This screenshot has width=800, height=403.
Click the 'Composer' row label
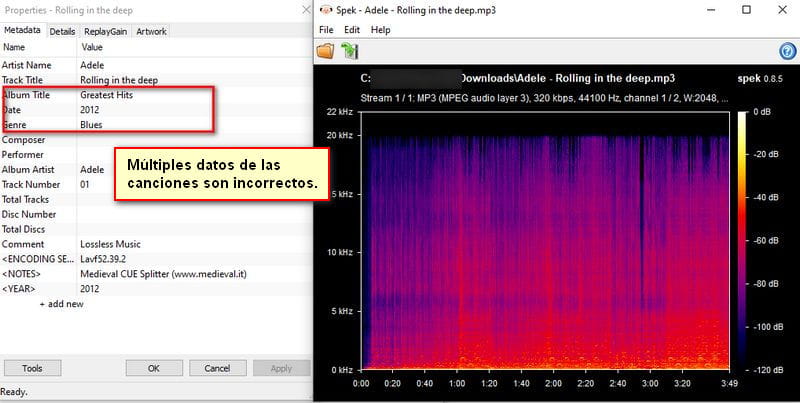23,139
